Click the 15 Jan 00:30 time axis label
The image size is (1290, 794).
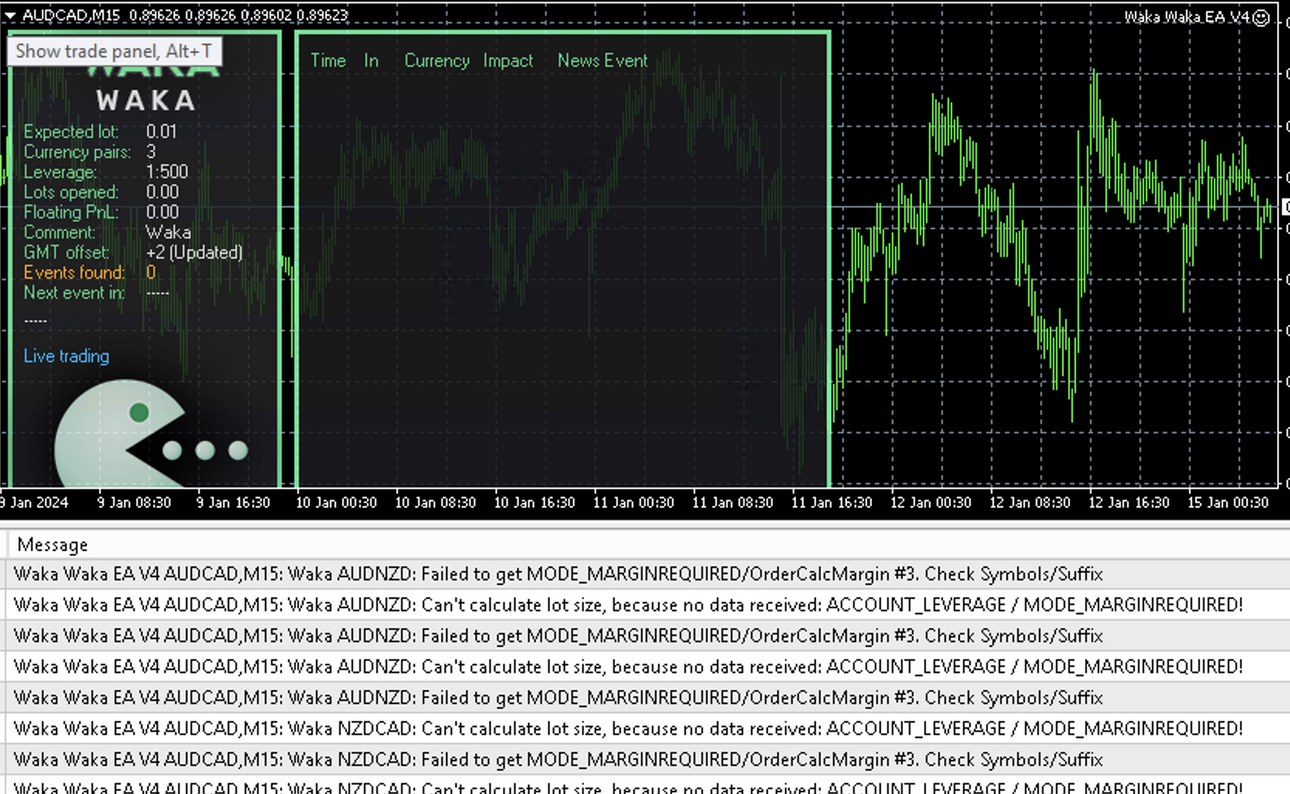tap(1228, 502)
